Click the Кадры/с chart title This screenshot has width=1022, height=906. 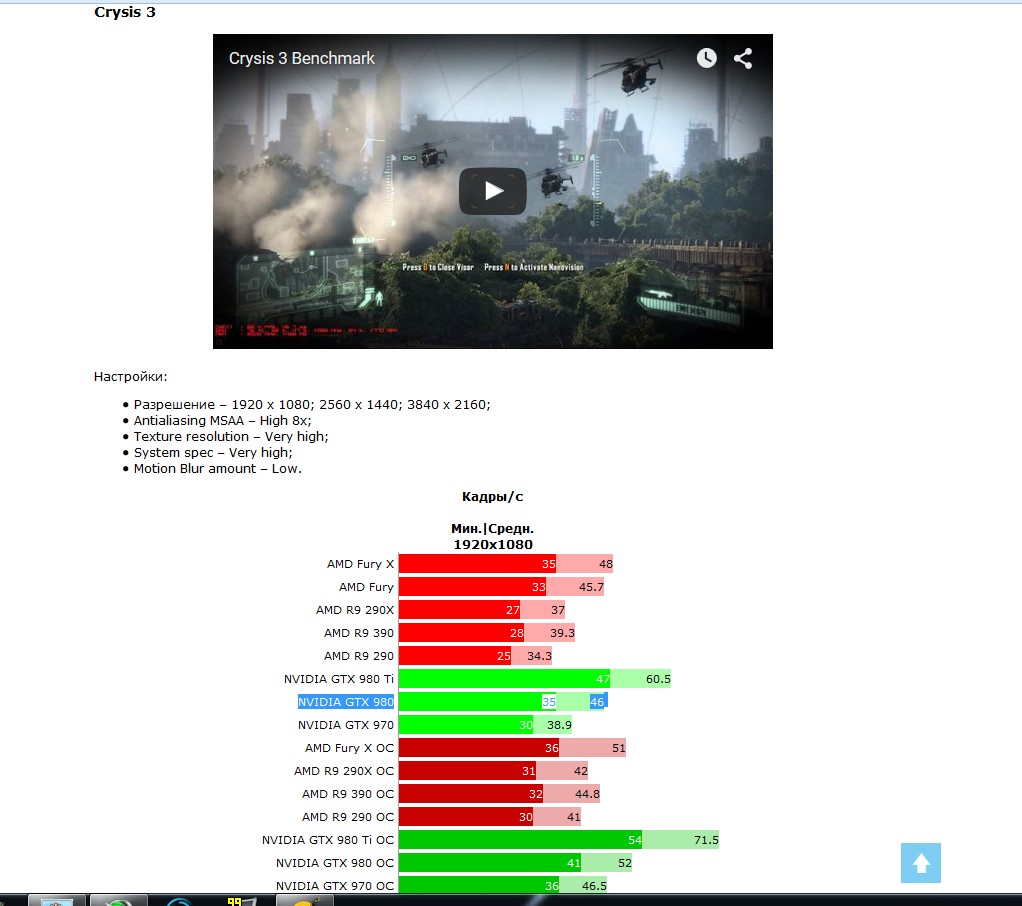[x=492, y=496]
